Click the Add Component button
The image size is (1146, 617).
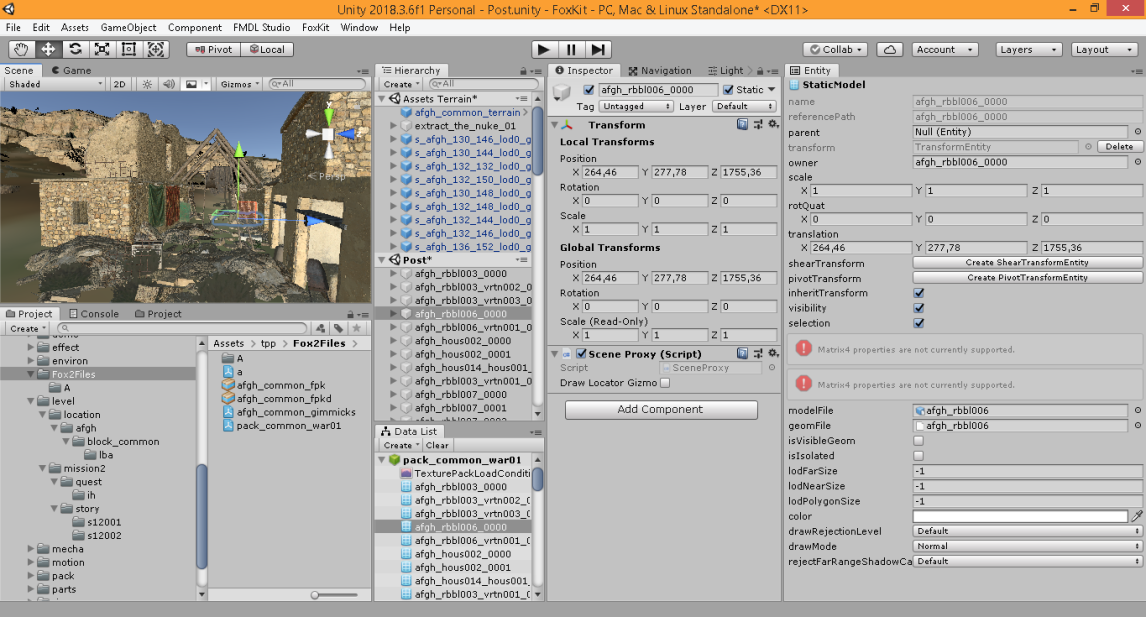[x=661, y=409]
